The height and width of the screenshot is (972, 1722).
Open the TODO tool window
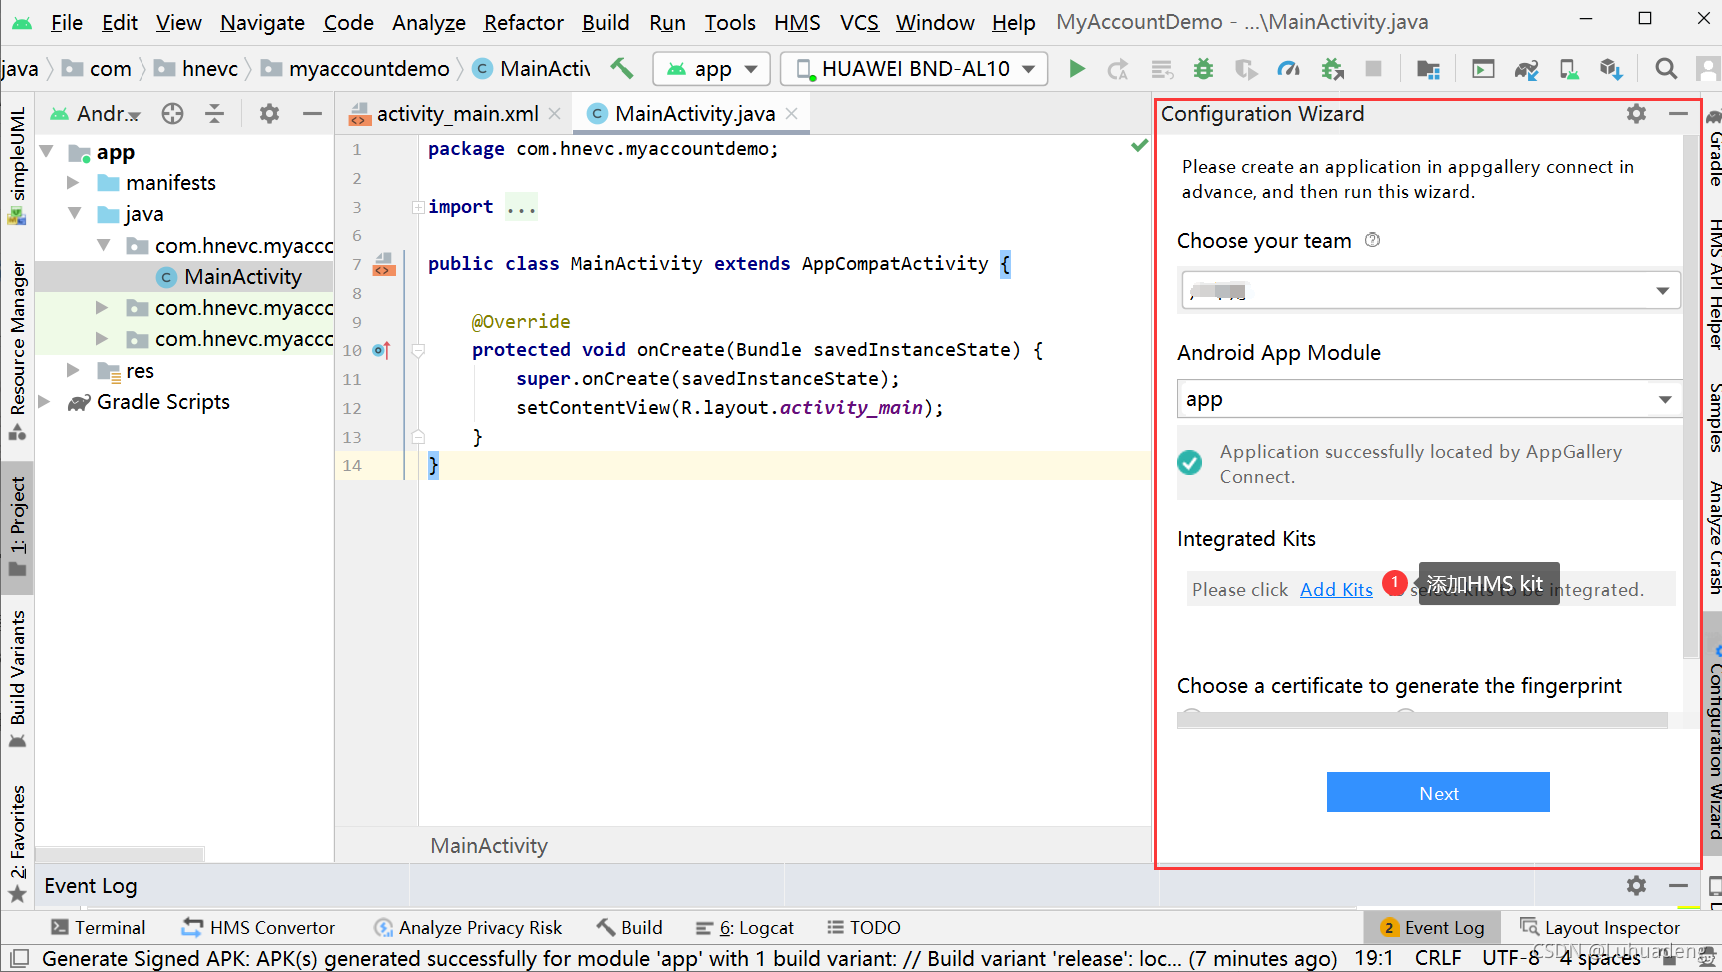(864, 928)
